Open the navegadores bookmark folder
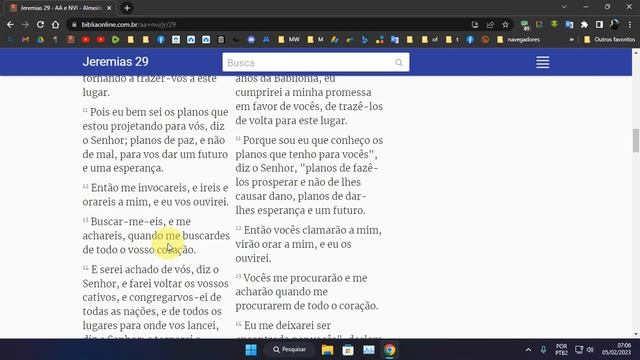640x360 pixels. 519,40
